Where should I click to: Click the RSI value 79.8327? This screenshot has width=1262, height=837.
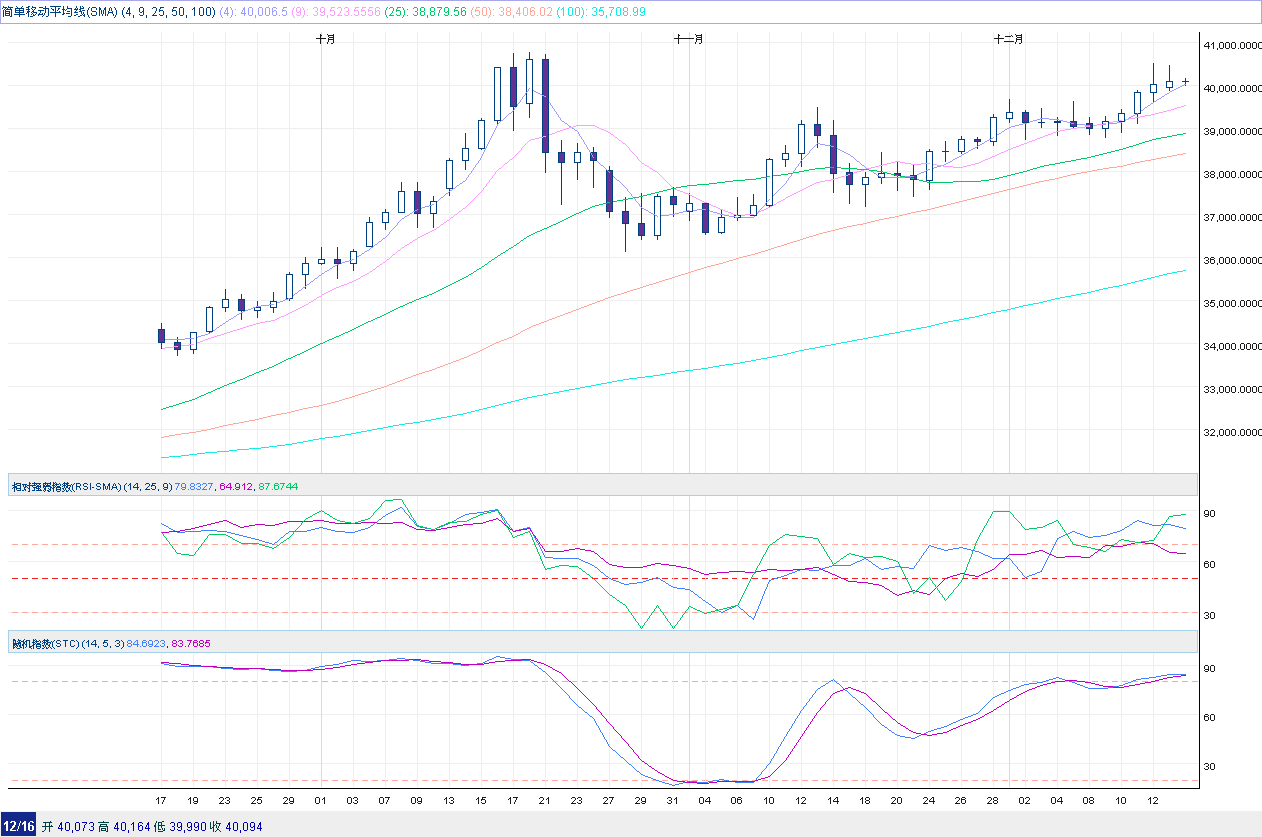click(195, 487)
